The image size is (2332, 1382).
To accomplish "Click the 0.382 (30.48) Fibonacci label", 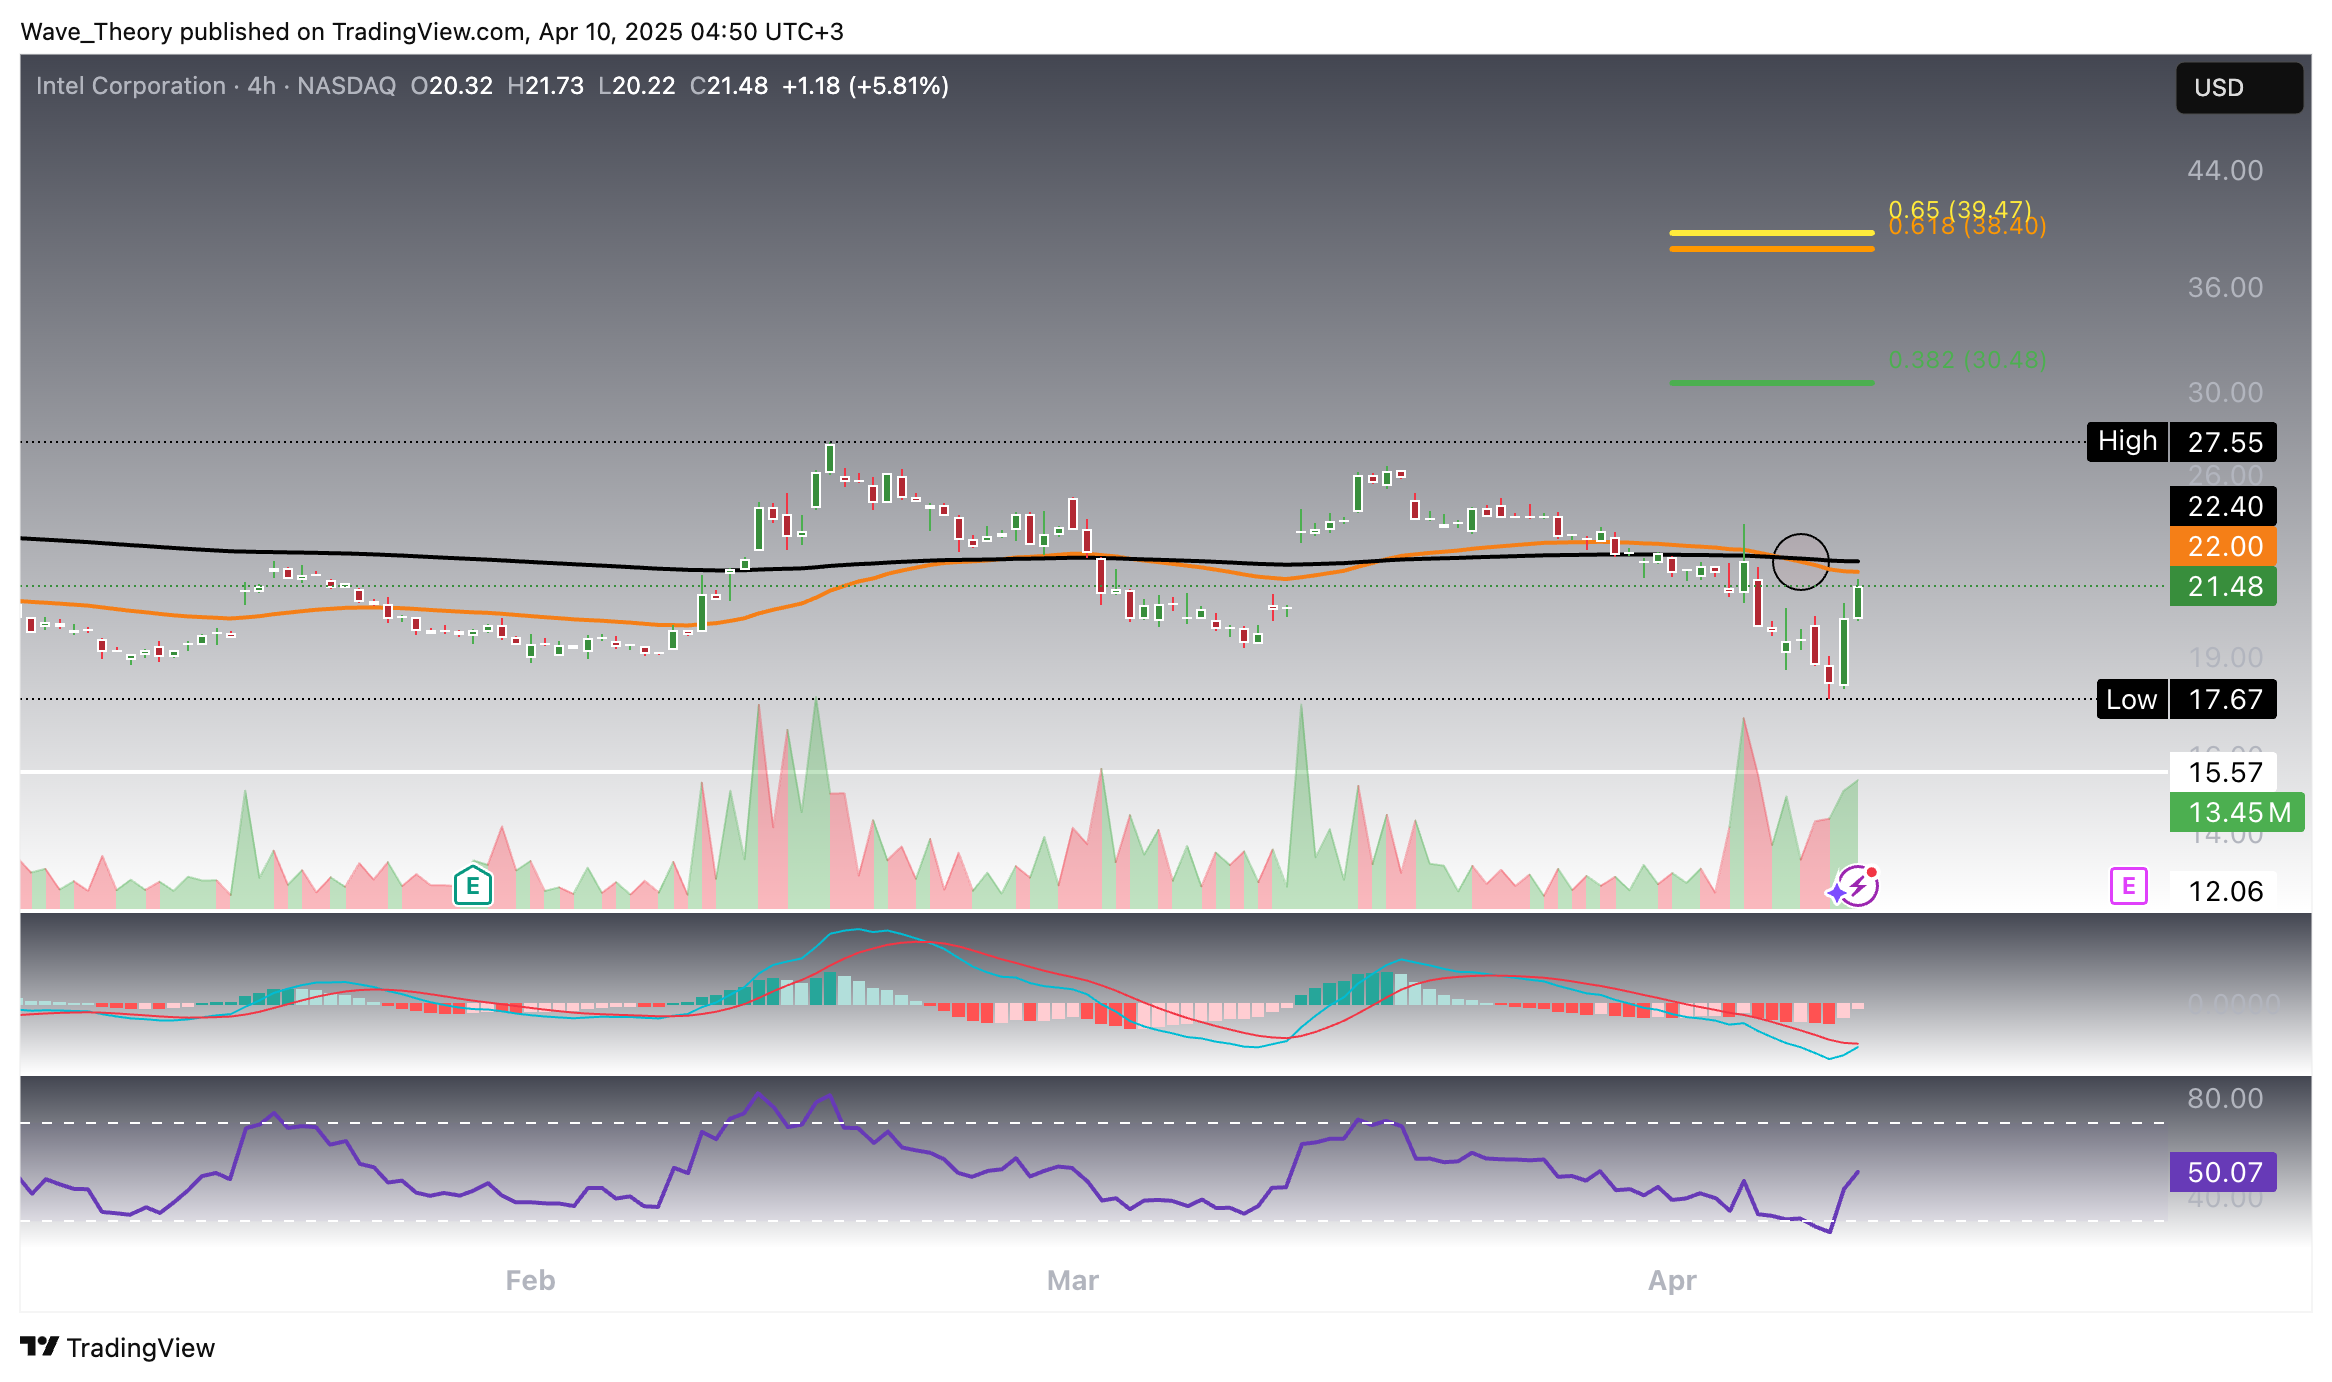I will (1967, 359).
